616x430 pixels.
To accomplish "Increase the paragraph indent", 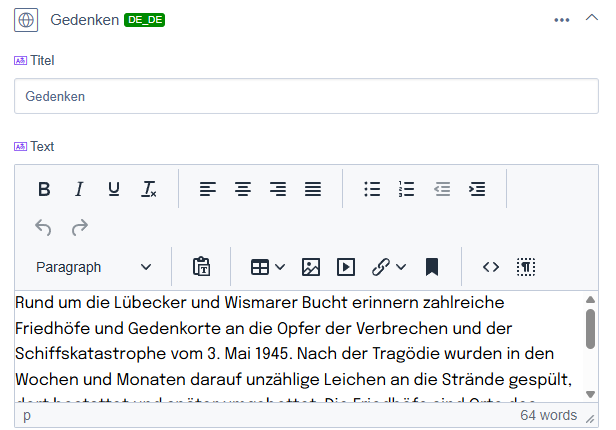I will 477,189.
